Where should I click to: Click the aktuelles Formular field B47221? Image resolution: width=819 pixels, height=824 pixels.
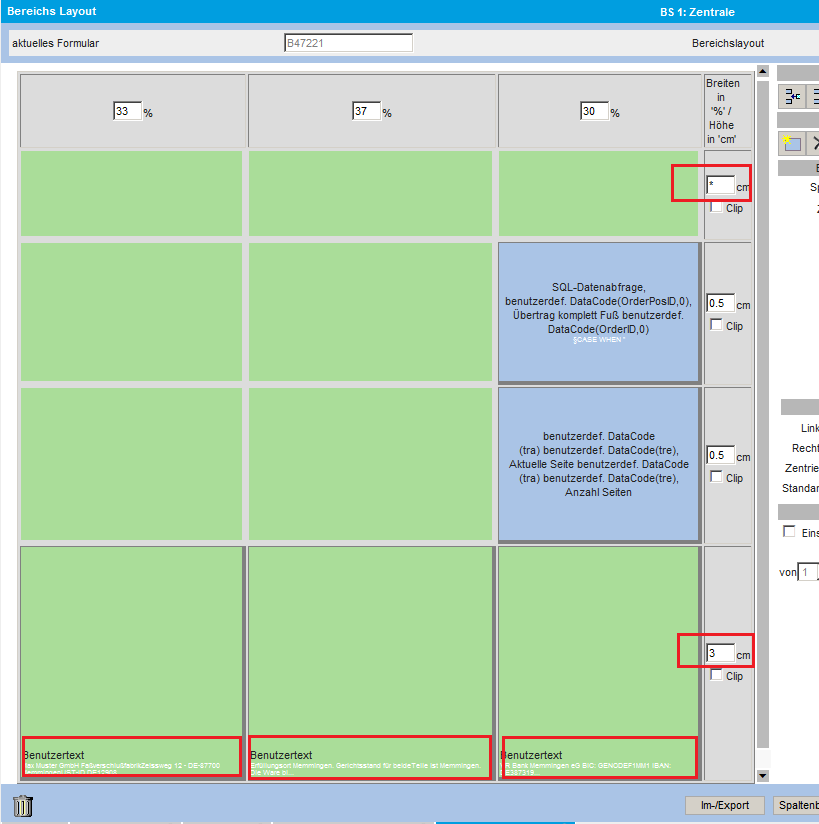pyautogui.click(x=348, y=43)
